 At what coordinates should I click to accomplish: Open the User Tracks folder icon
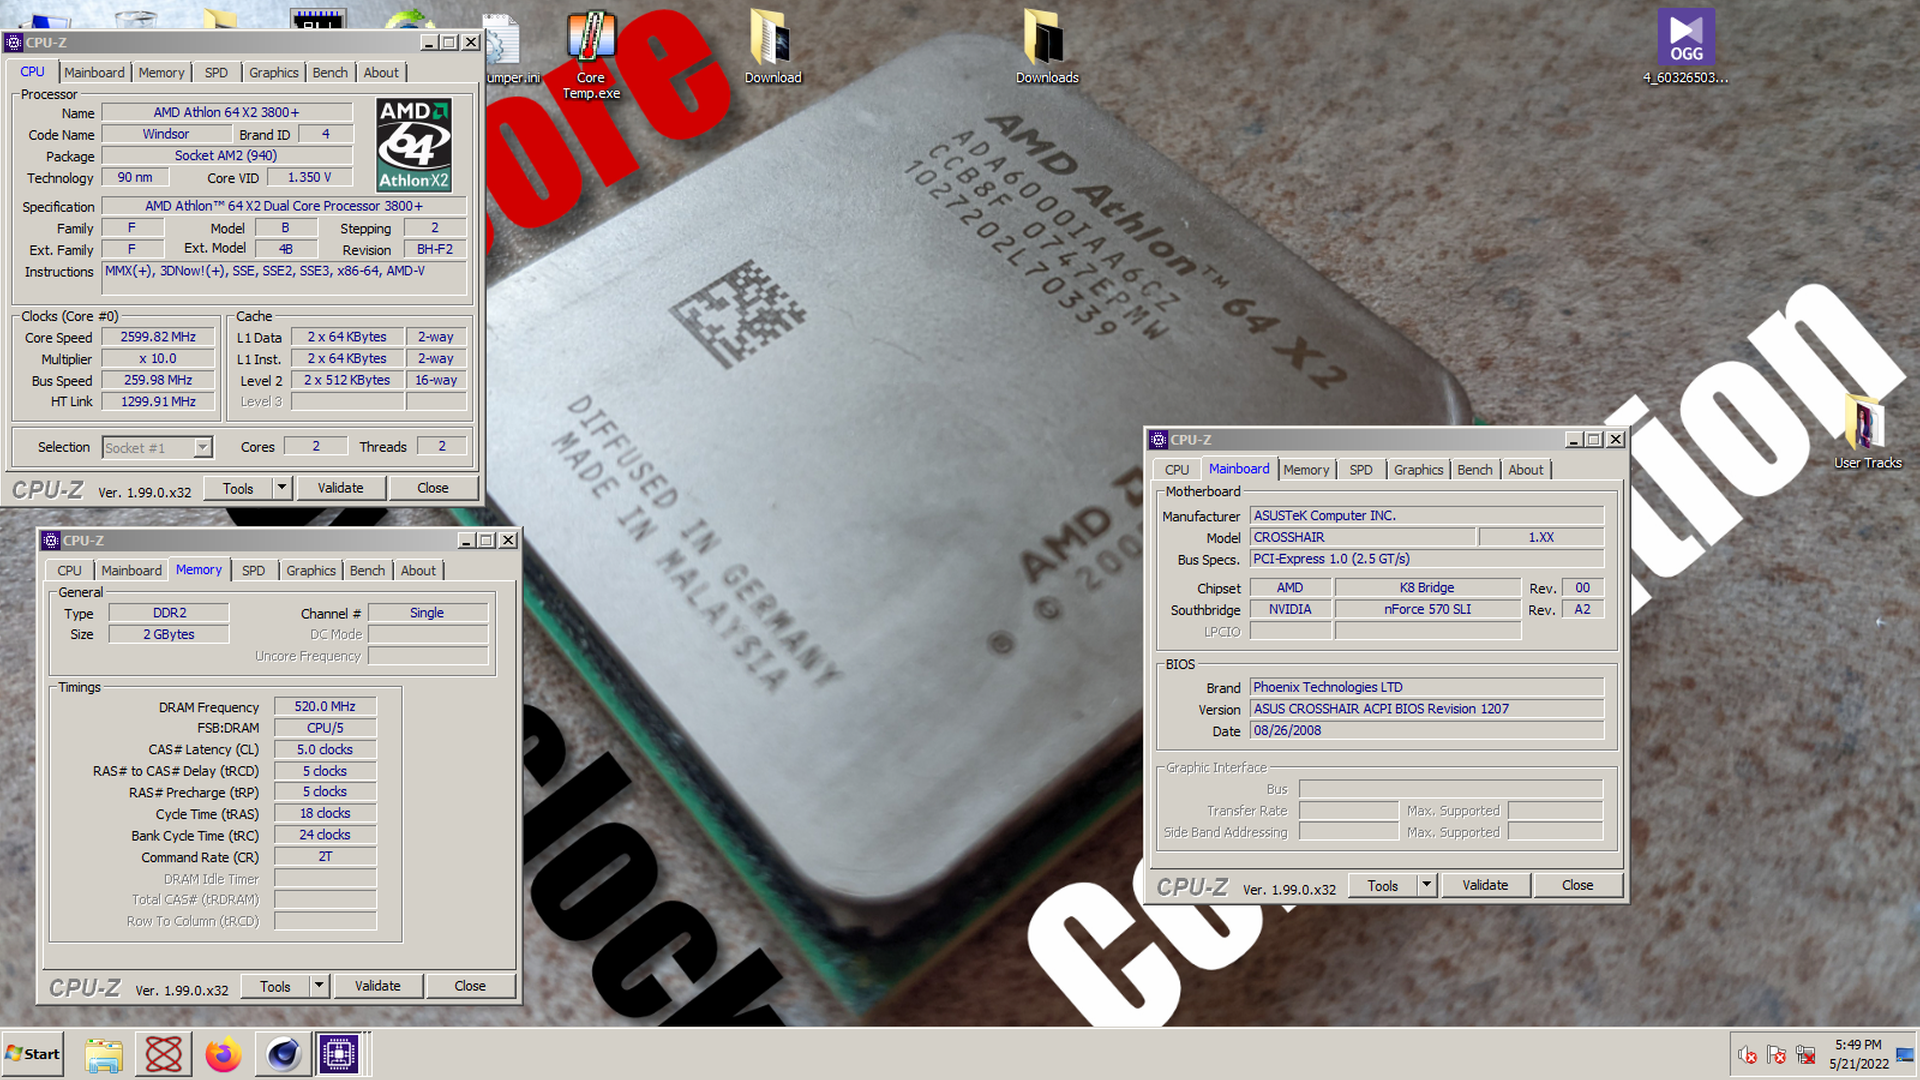point(1867,432)
